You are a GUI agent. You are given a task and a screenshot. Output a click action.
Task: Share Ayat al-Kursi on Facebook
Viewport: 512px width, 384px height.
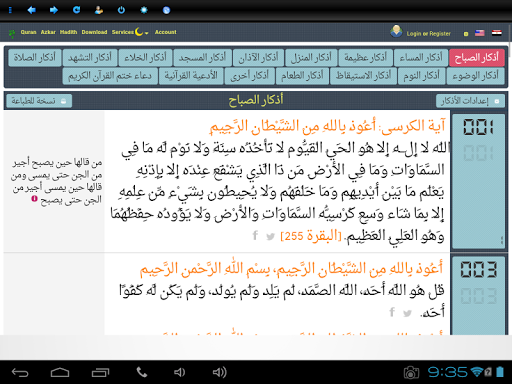click(255, 235)
